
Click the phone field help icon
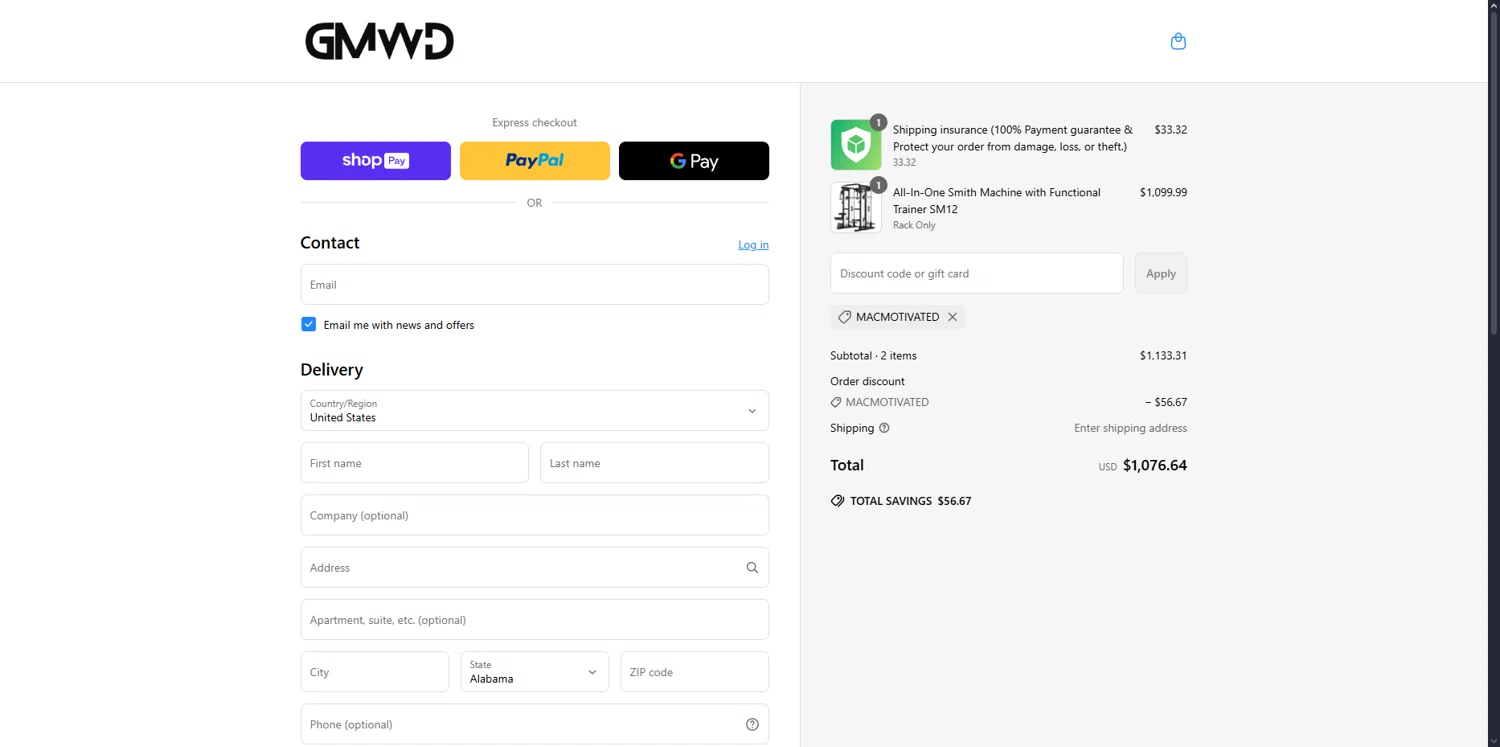752,724
